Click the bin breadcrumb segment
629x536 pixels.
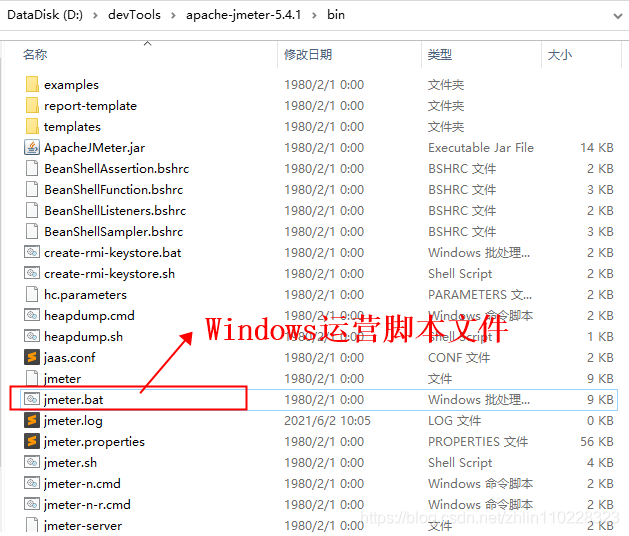(x=336, y=15)
